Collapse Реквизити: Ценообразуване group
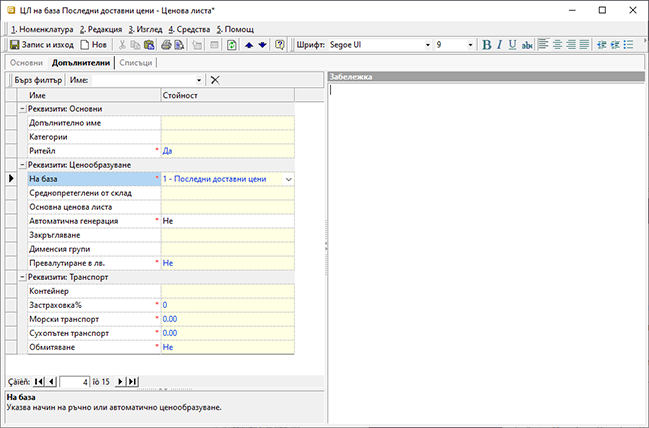Viewport: 649px width, 428px height. point(22,165)
